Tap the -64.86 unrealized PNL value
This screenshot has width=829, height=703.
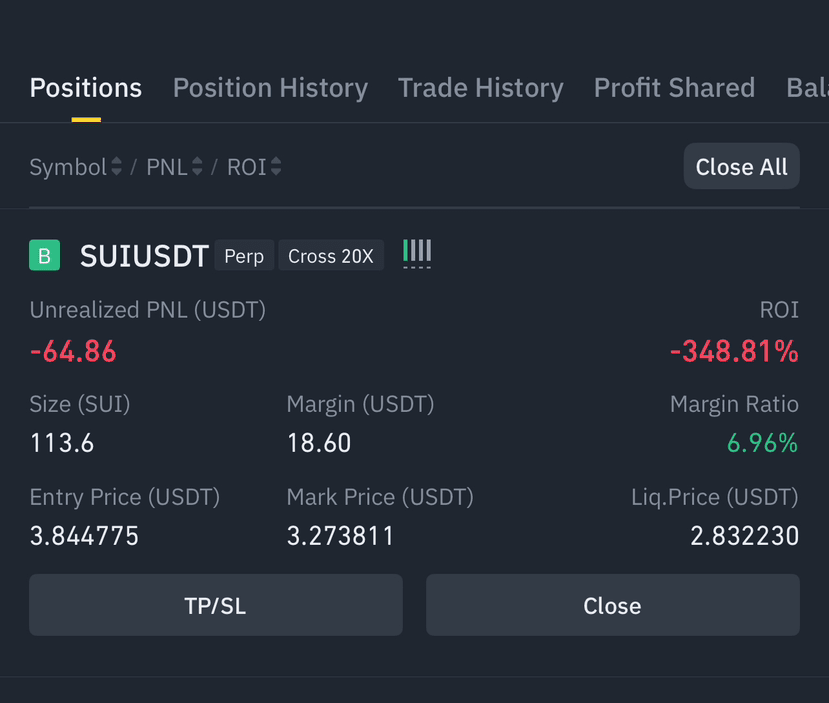click(73, 352)
